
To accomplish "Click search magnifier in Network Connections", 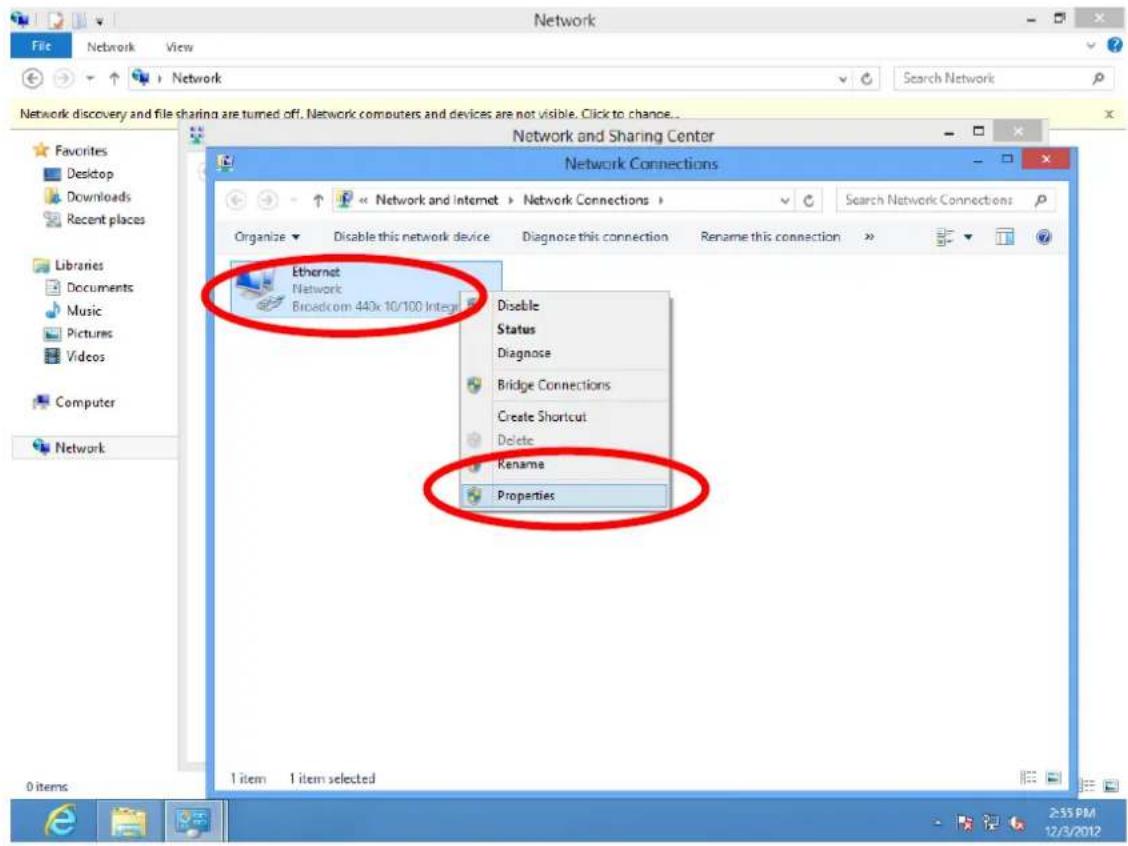I will [1040, 200].
